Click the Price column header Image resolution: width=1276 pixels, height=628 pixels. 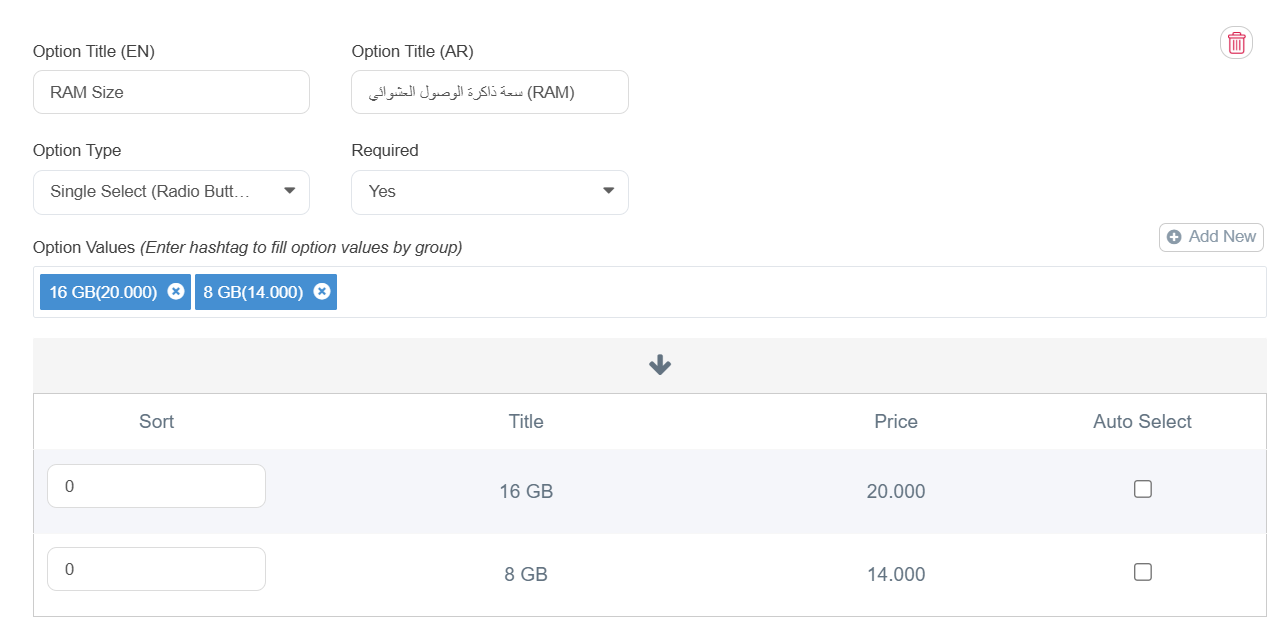896,421
